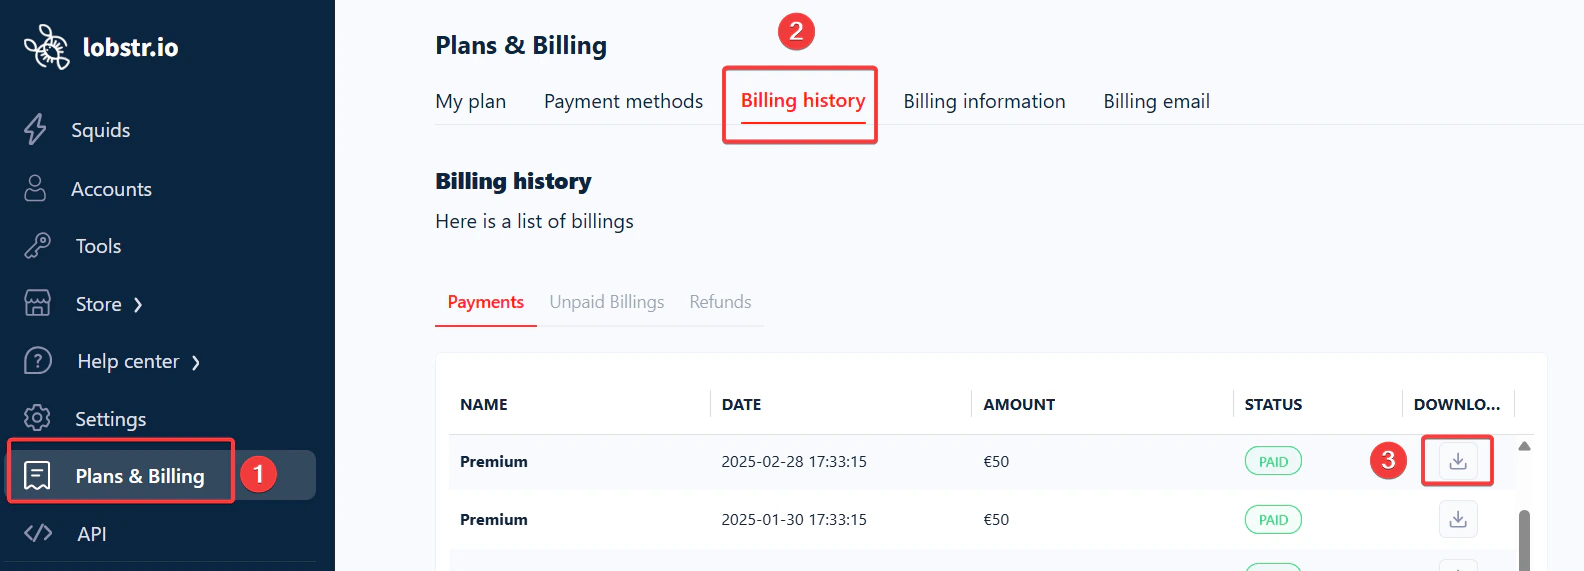Click the table scrollbar up arrow
Viewport: 1584px width, 571px height.
click(x=1524, y=446)
